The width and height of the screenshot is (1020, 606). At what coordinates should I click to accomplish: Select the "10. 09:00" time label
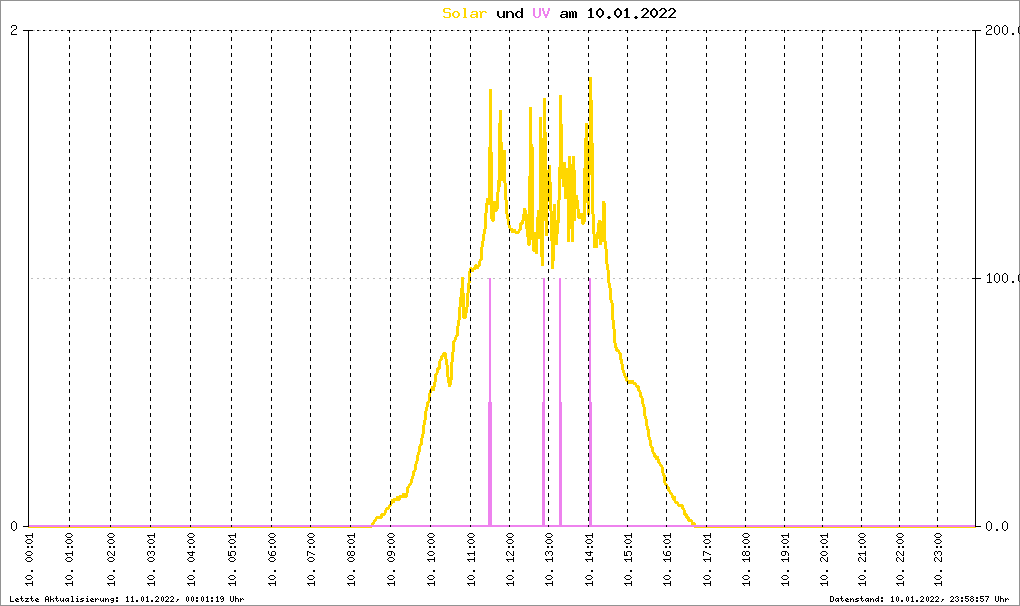point(391,561)
